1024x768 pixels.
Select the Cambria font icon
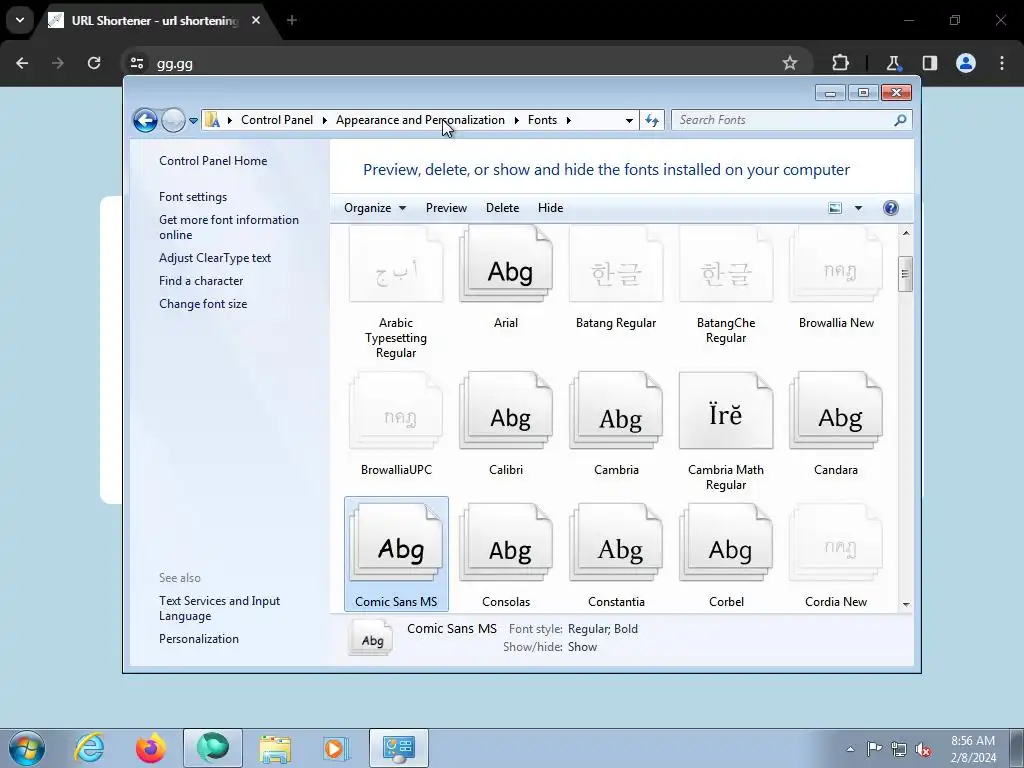[616, 410]
